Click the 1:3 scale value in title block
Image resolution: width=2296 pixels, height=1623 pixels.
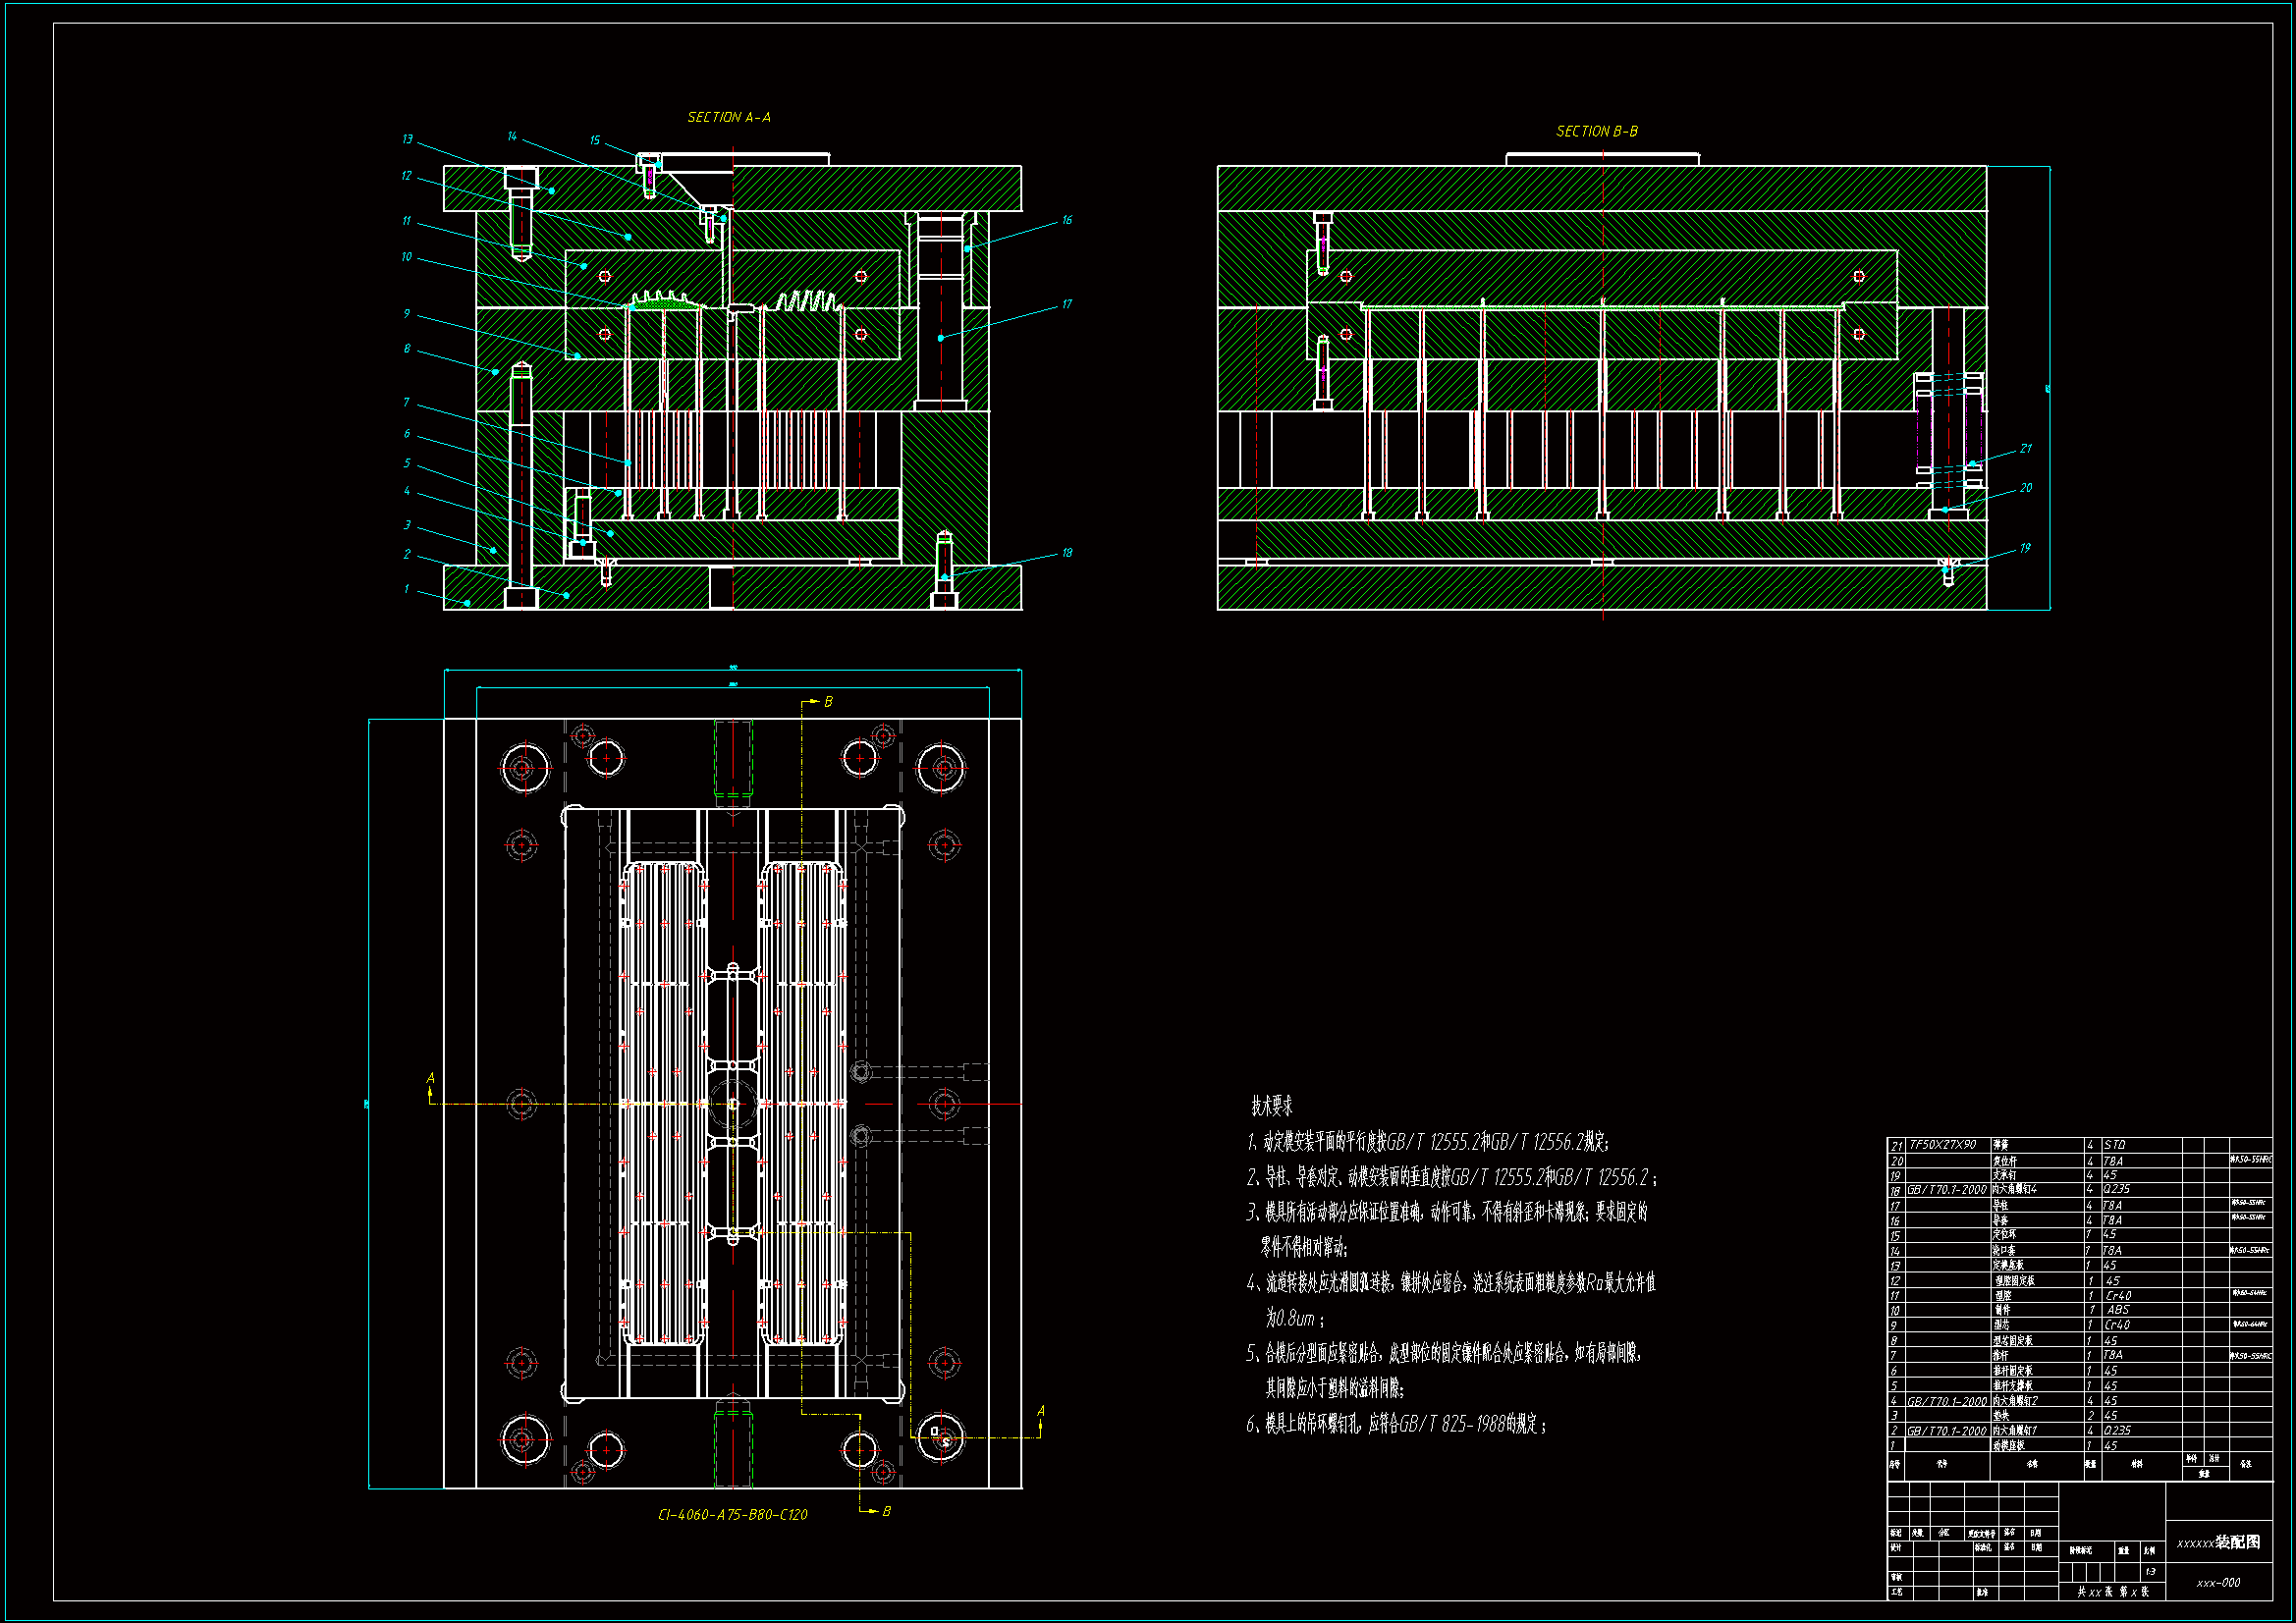(x=2150, y=1572)
